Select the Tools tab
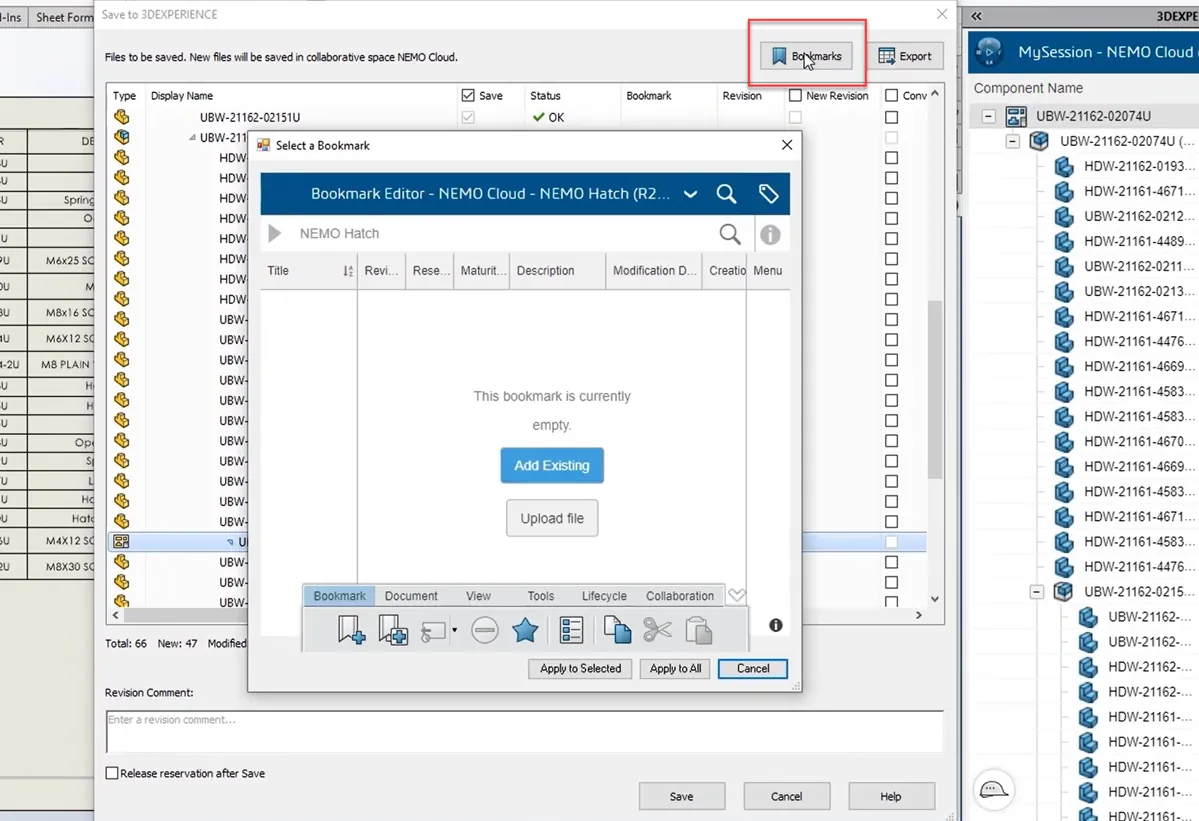 coord(541,595)
